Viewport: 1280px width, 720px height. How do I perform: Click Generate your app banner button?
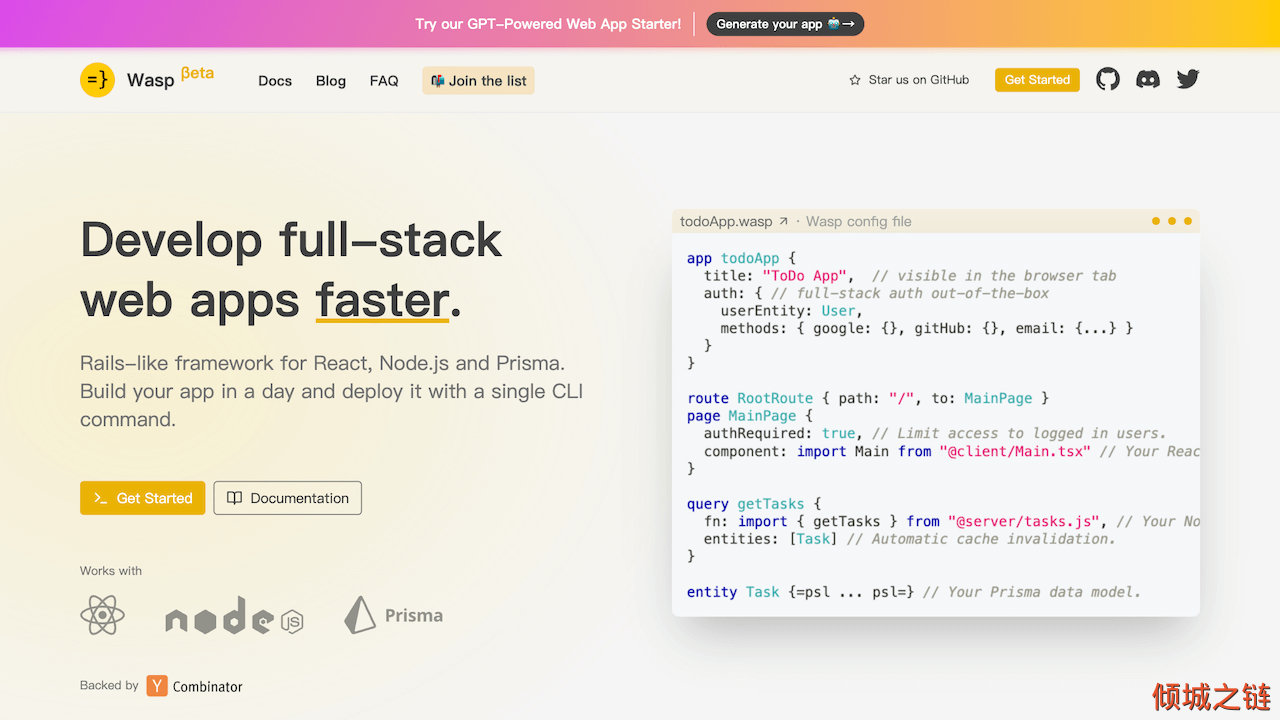coord(785,24)
